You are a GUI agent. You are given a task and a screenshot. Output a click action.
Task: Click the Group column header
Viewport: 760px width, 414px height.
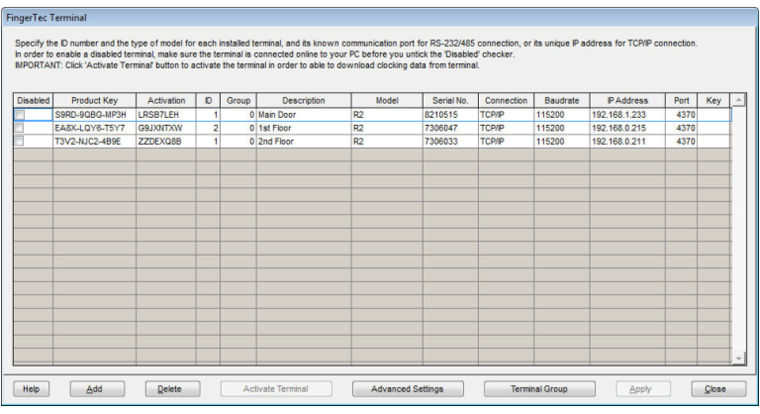point(238,100)
